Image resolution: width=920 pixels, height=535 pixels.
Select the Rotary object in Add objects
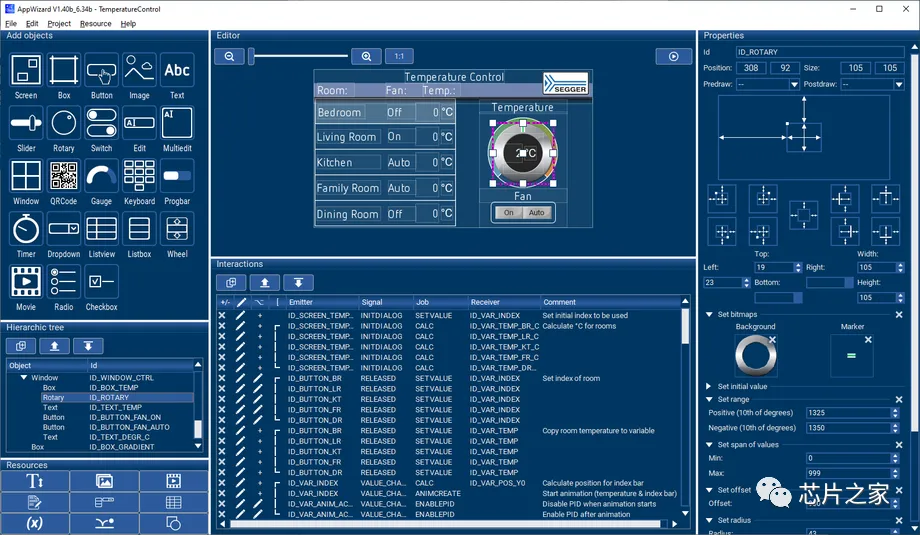click(64, 122)
